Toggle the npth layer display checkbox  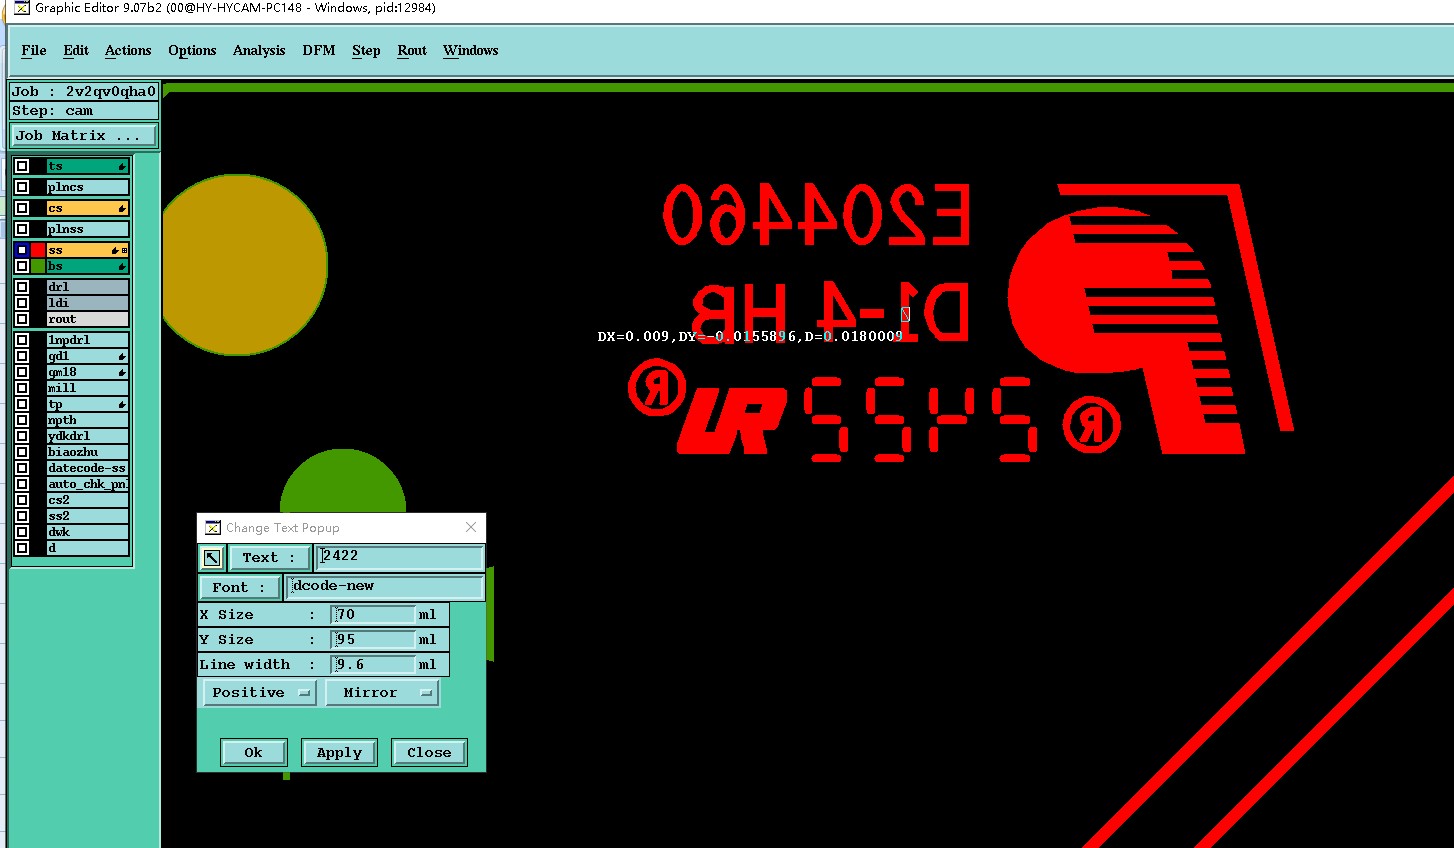point(22,420)
